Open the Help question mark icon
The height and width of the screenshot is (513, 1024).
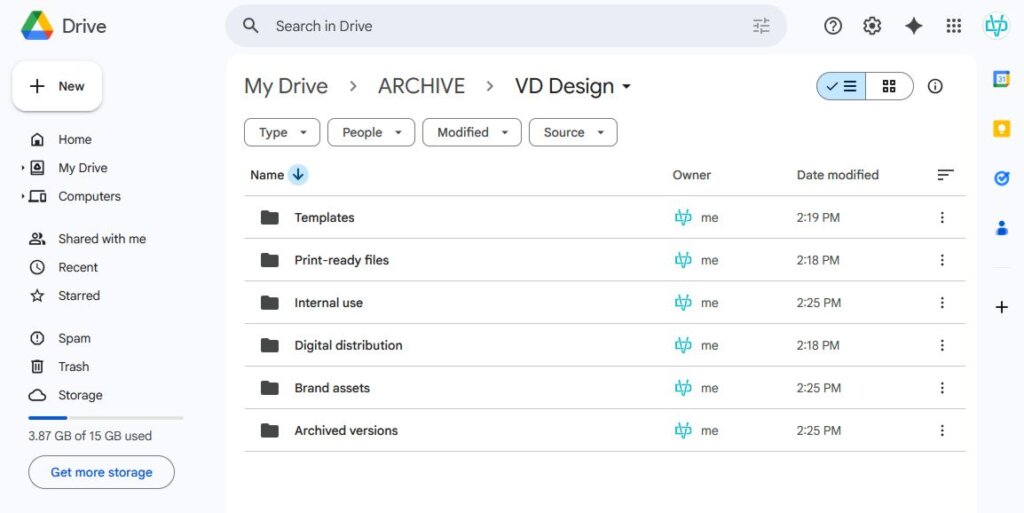click(x=833, y=26)
